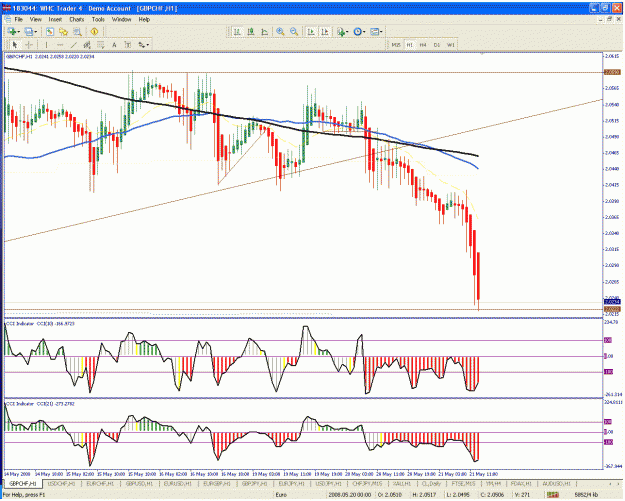This screenshot has width=625, height=501.
Task: Open the Charts menu
Action: point(77,19)
